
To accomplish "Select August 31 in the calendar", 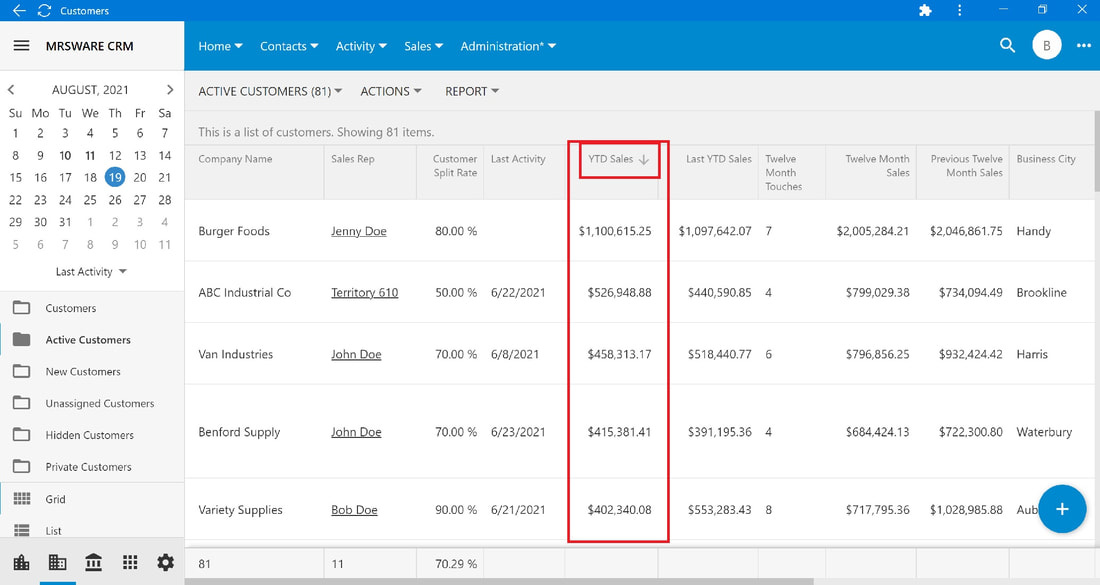I will coord(65,222).
